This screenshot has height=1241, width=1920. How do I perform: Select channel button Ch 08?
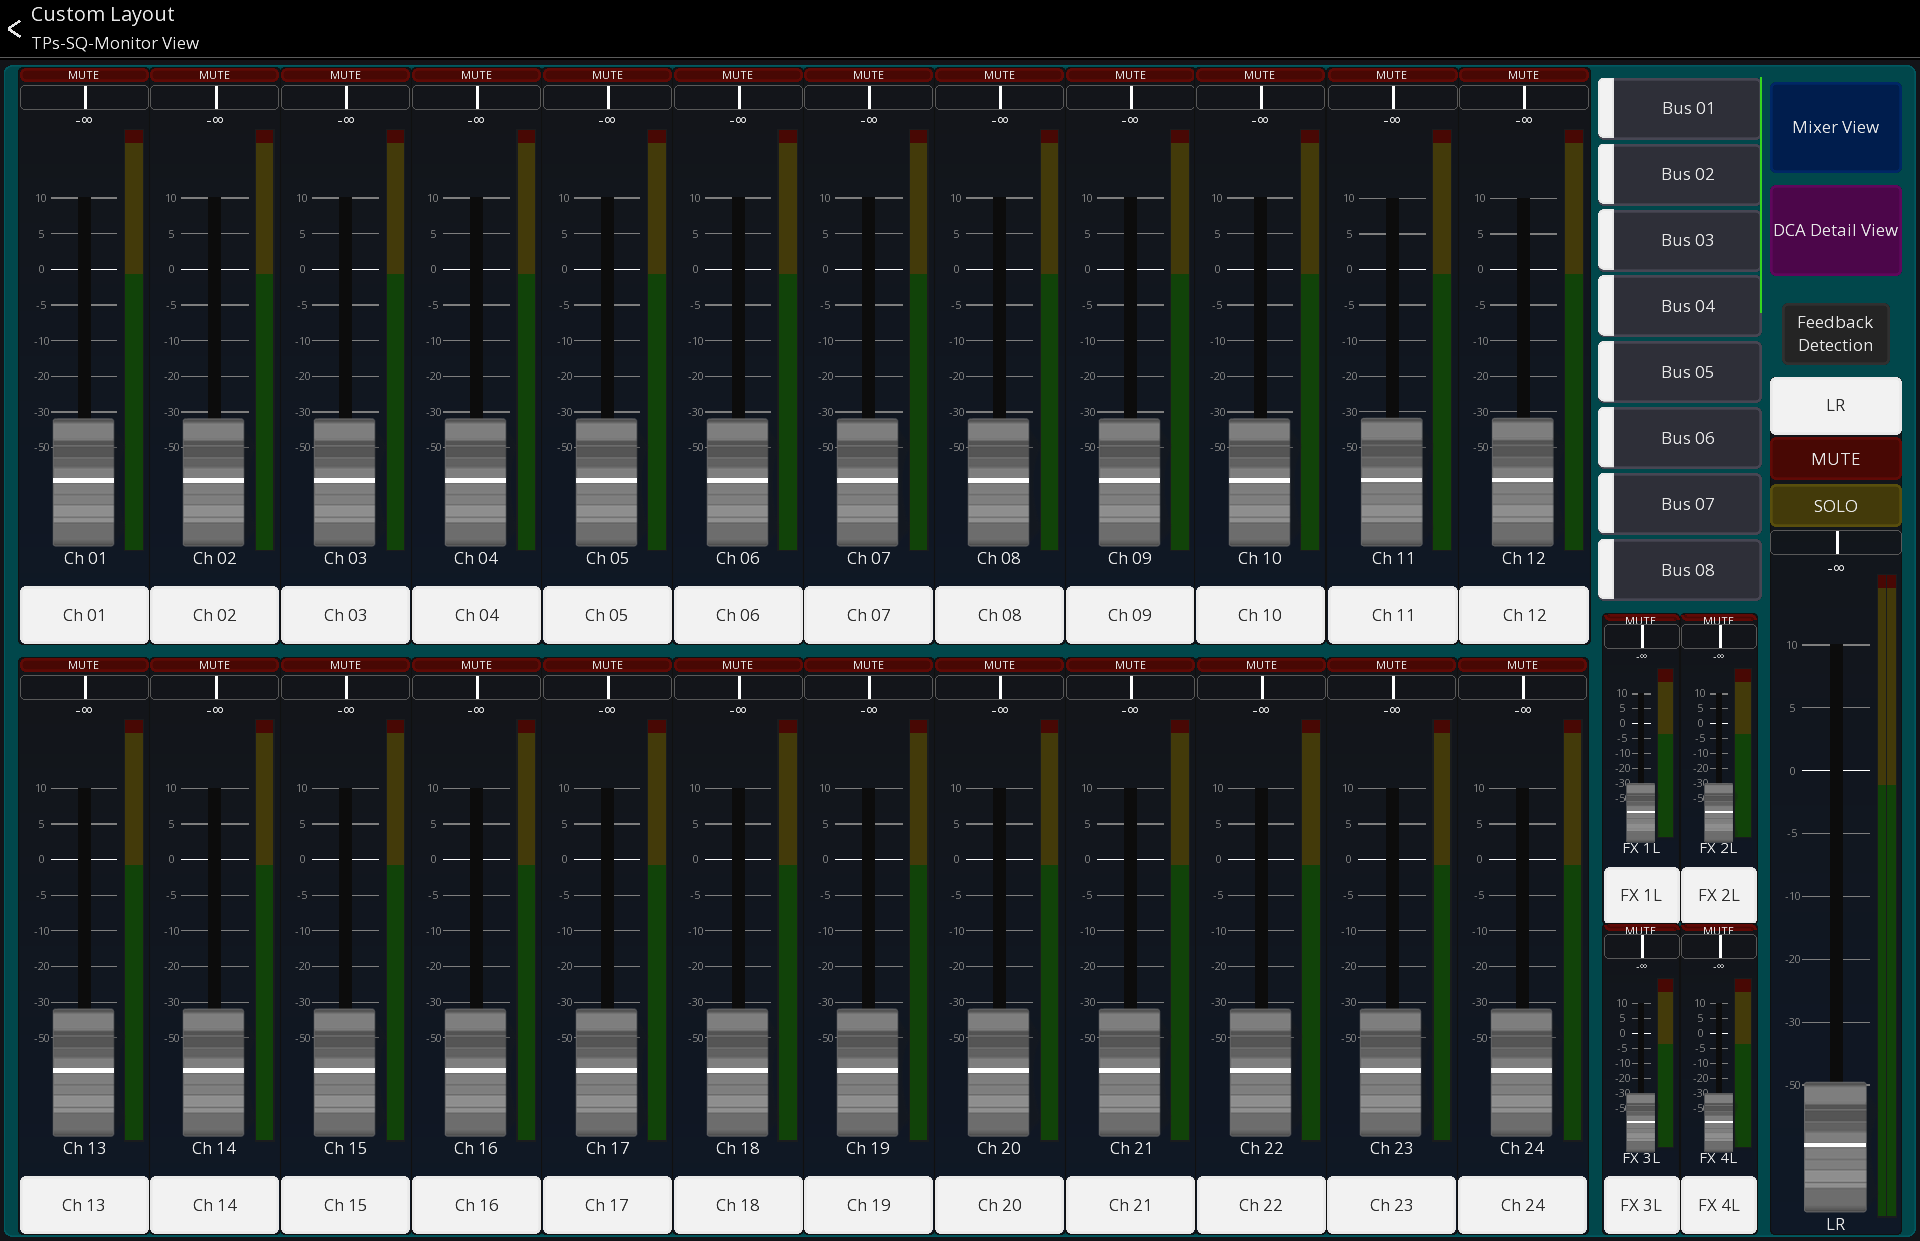[999, 615]
